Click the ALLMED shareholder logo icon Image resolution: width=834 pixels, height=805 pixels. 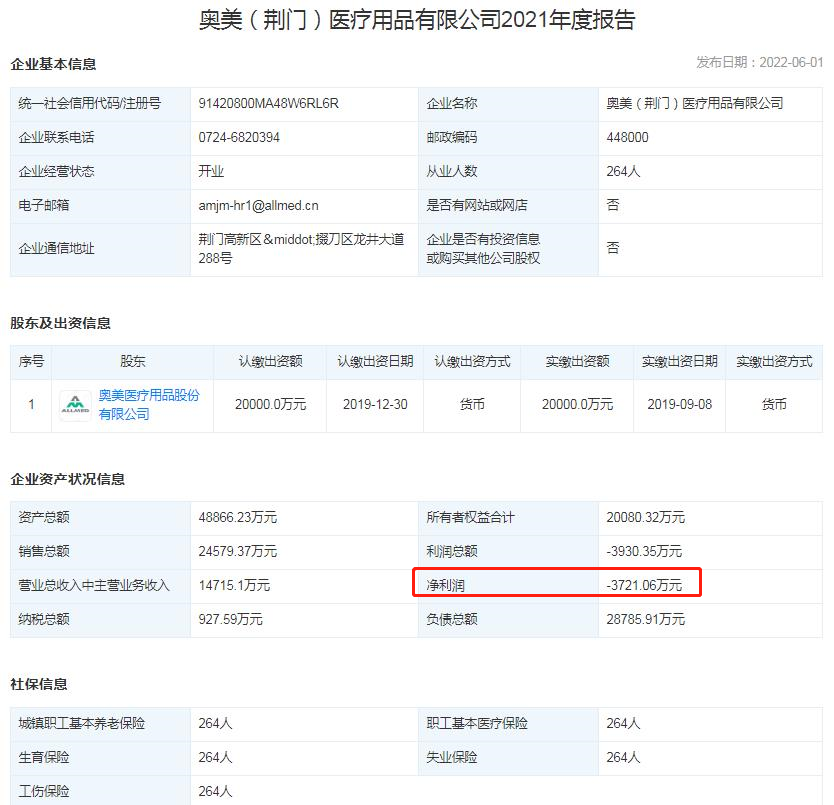(75, 405)
